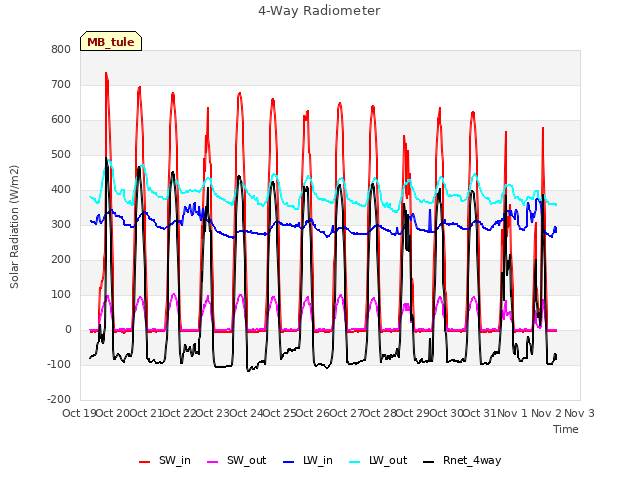640x480 pixels.
Task: Click the 100 y-axis tick label
Action: point(61,295)
